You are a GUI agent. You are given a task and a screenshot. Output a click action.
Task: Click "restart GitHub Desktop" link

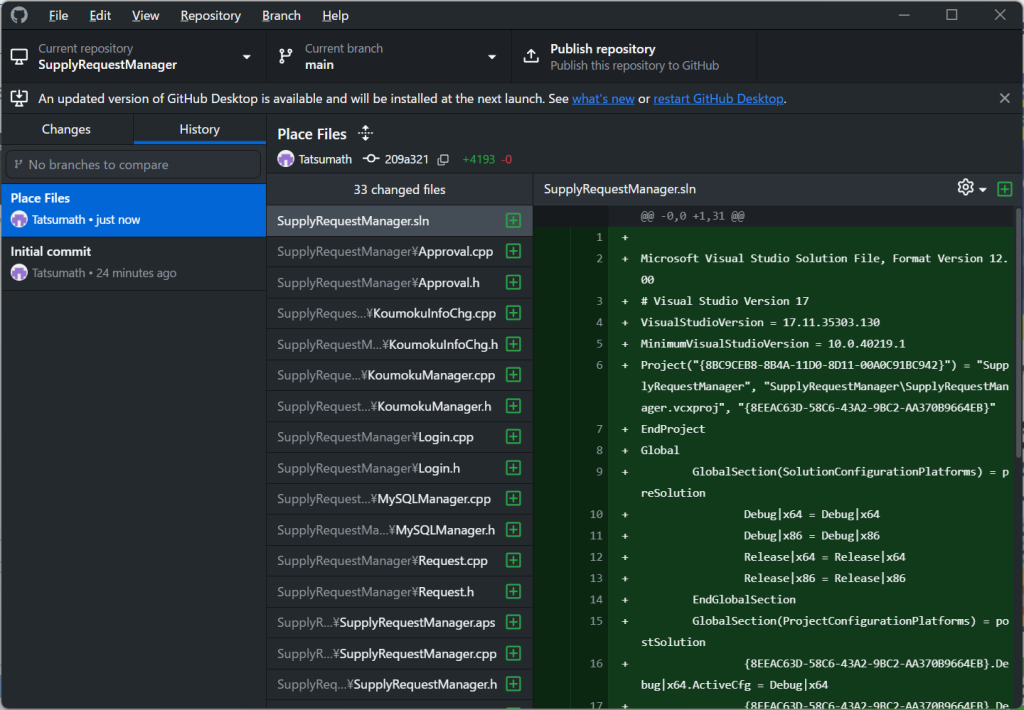click(718, 98)
